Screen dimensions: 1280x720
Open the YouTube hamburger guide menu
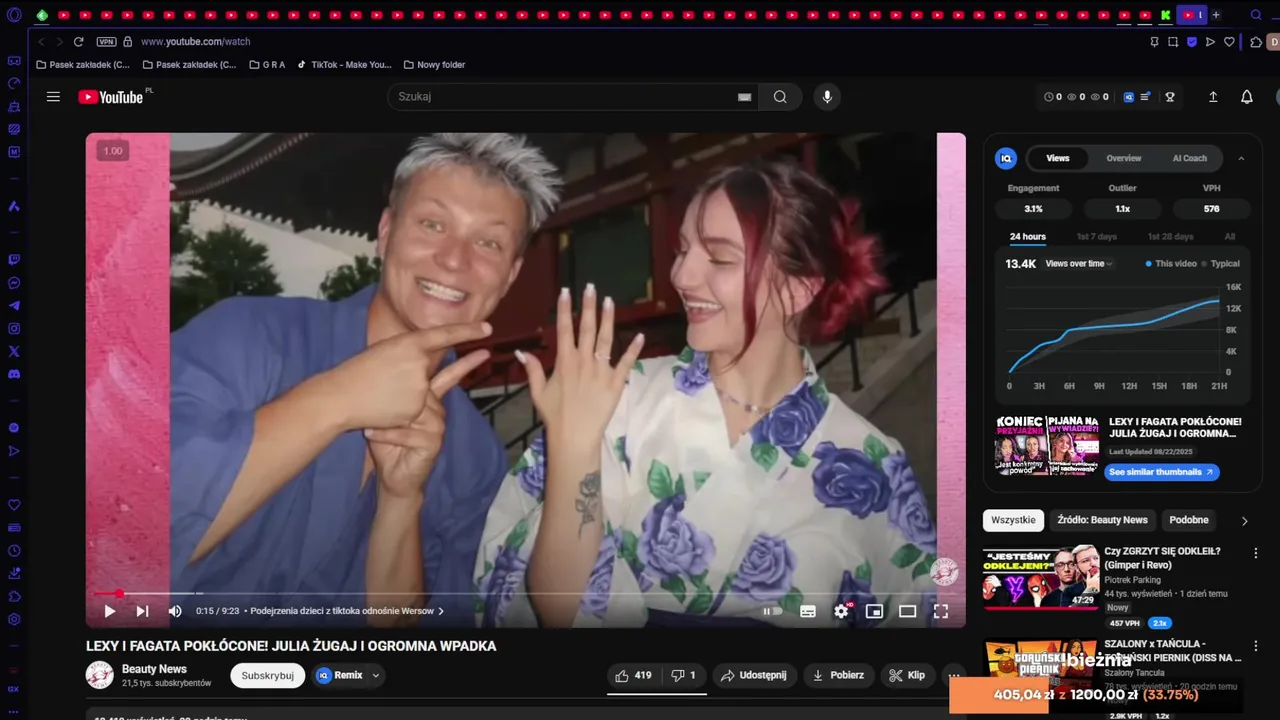(x=53, y=97)
